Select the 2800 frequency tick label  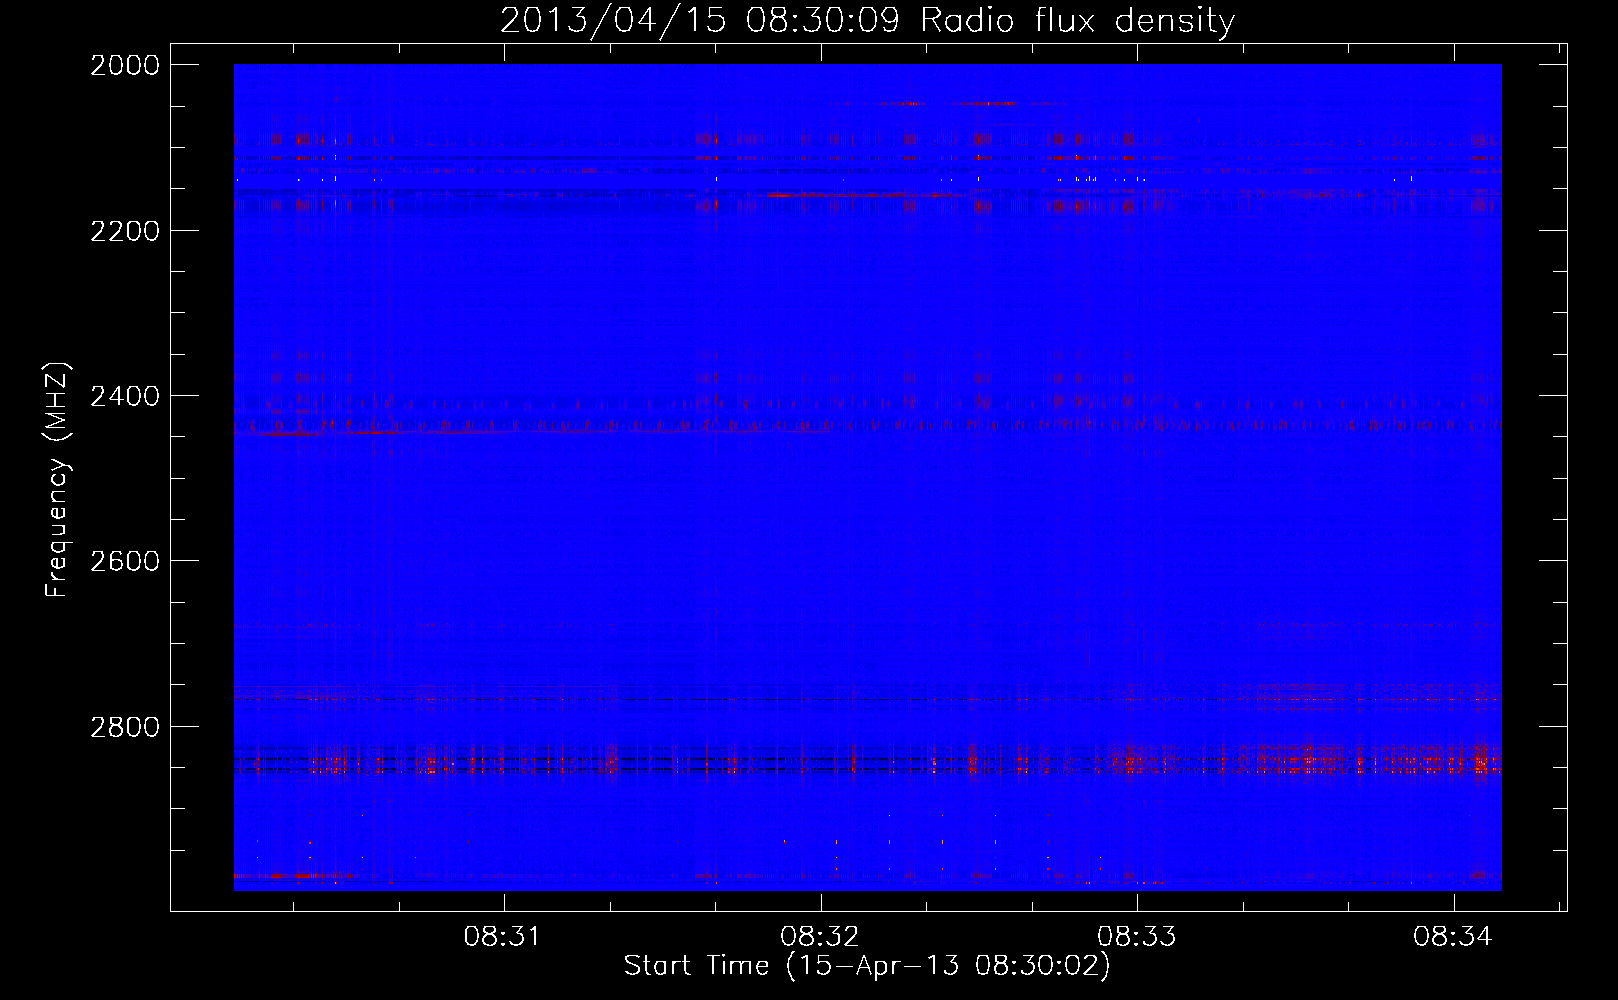click(125, 727)
